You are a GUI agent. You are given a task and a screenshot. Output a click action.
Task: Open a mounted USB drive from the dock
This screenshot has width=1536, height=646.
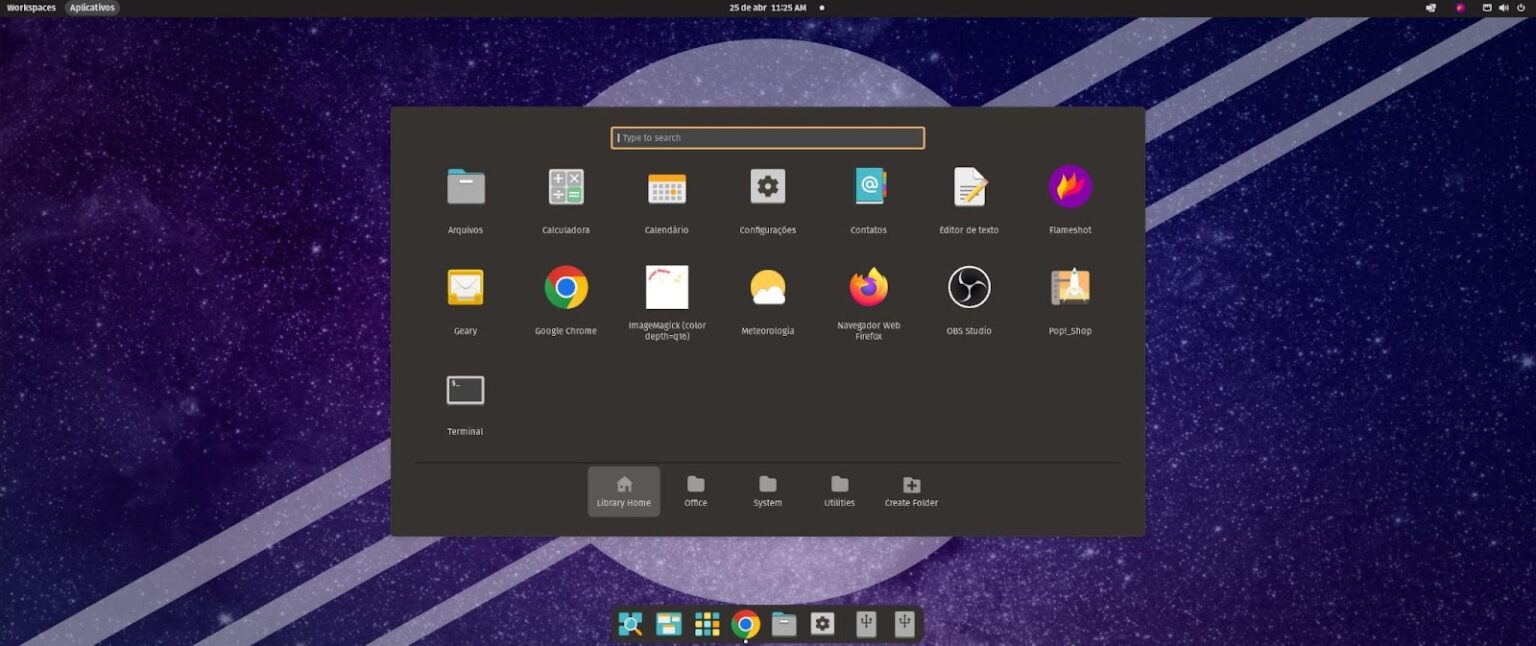(865, 623)
